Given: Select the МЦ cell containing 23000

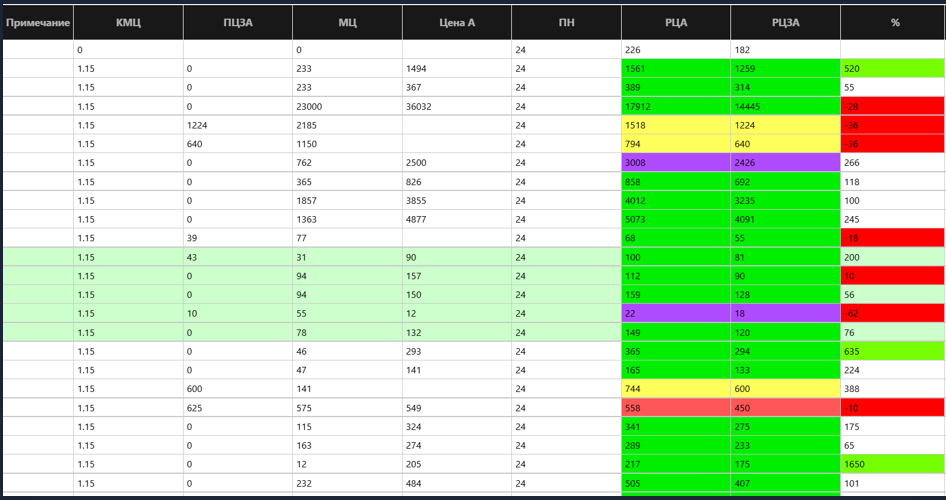Looking at the screenshot, I should pyautogui.click(x=347, y=106).
